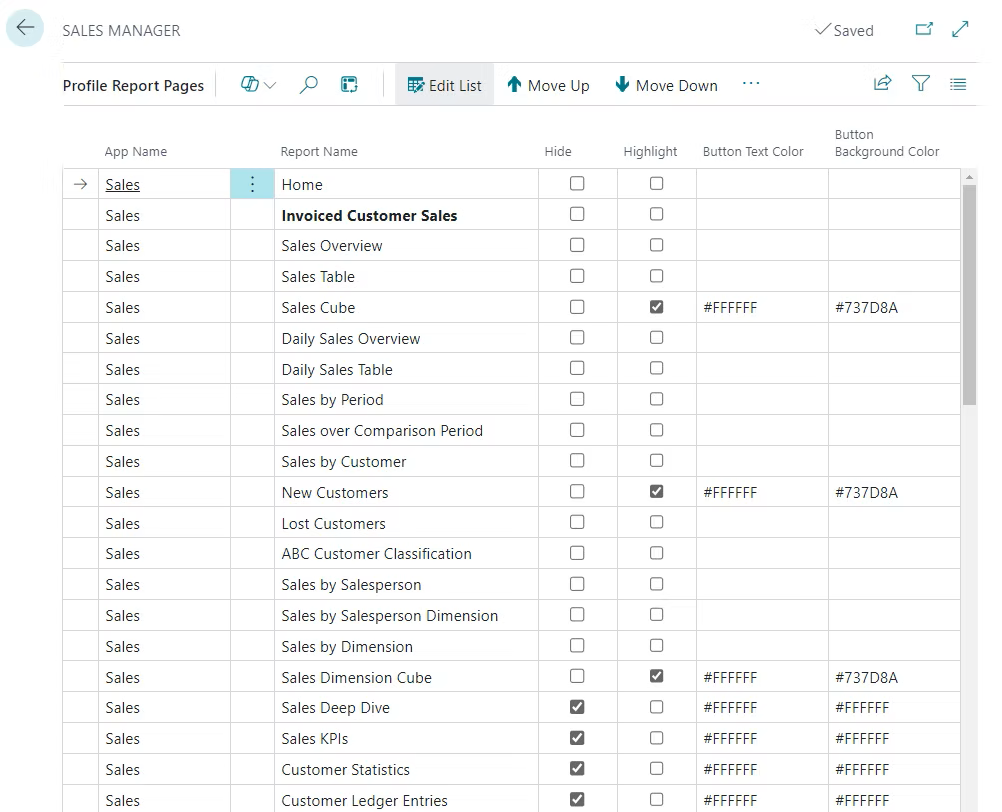Screen dimensions: 1002x812
Task: Click the share icon
Action: [x=883, y=83]
